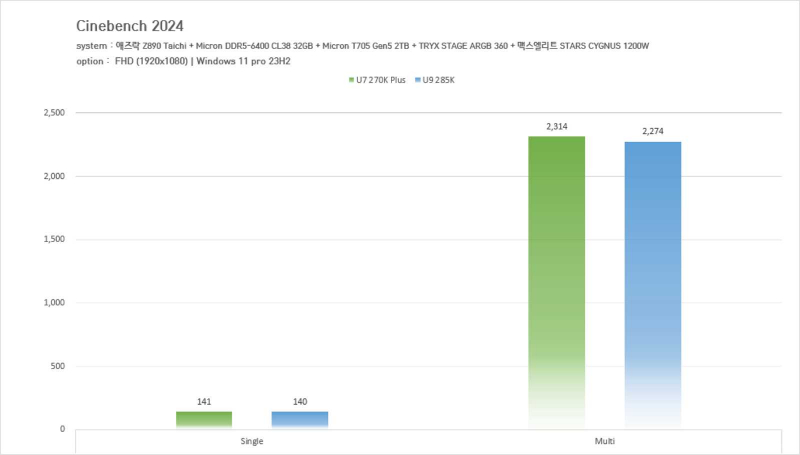This screenshot has height=455, width=800.
Task: Click the green Single bar for U7 270K Plus
Action: click(204, 420)
